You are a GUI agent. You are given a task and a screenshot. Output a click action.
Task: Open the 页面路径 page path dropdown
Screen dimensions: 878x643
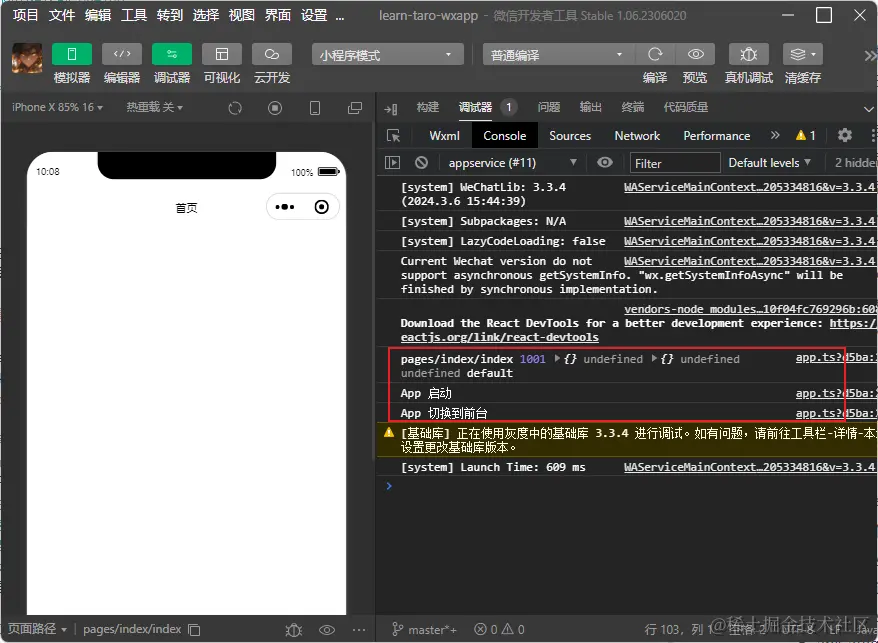[38, 629]
